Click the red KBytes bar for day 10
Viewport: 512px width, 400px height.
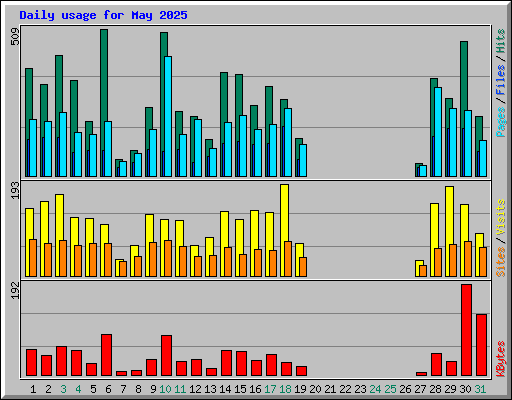pyautogui.click(x=166, y=356)
